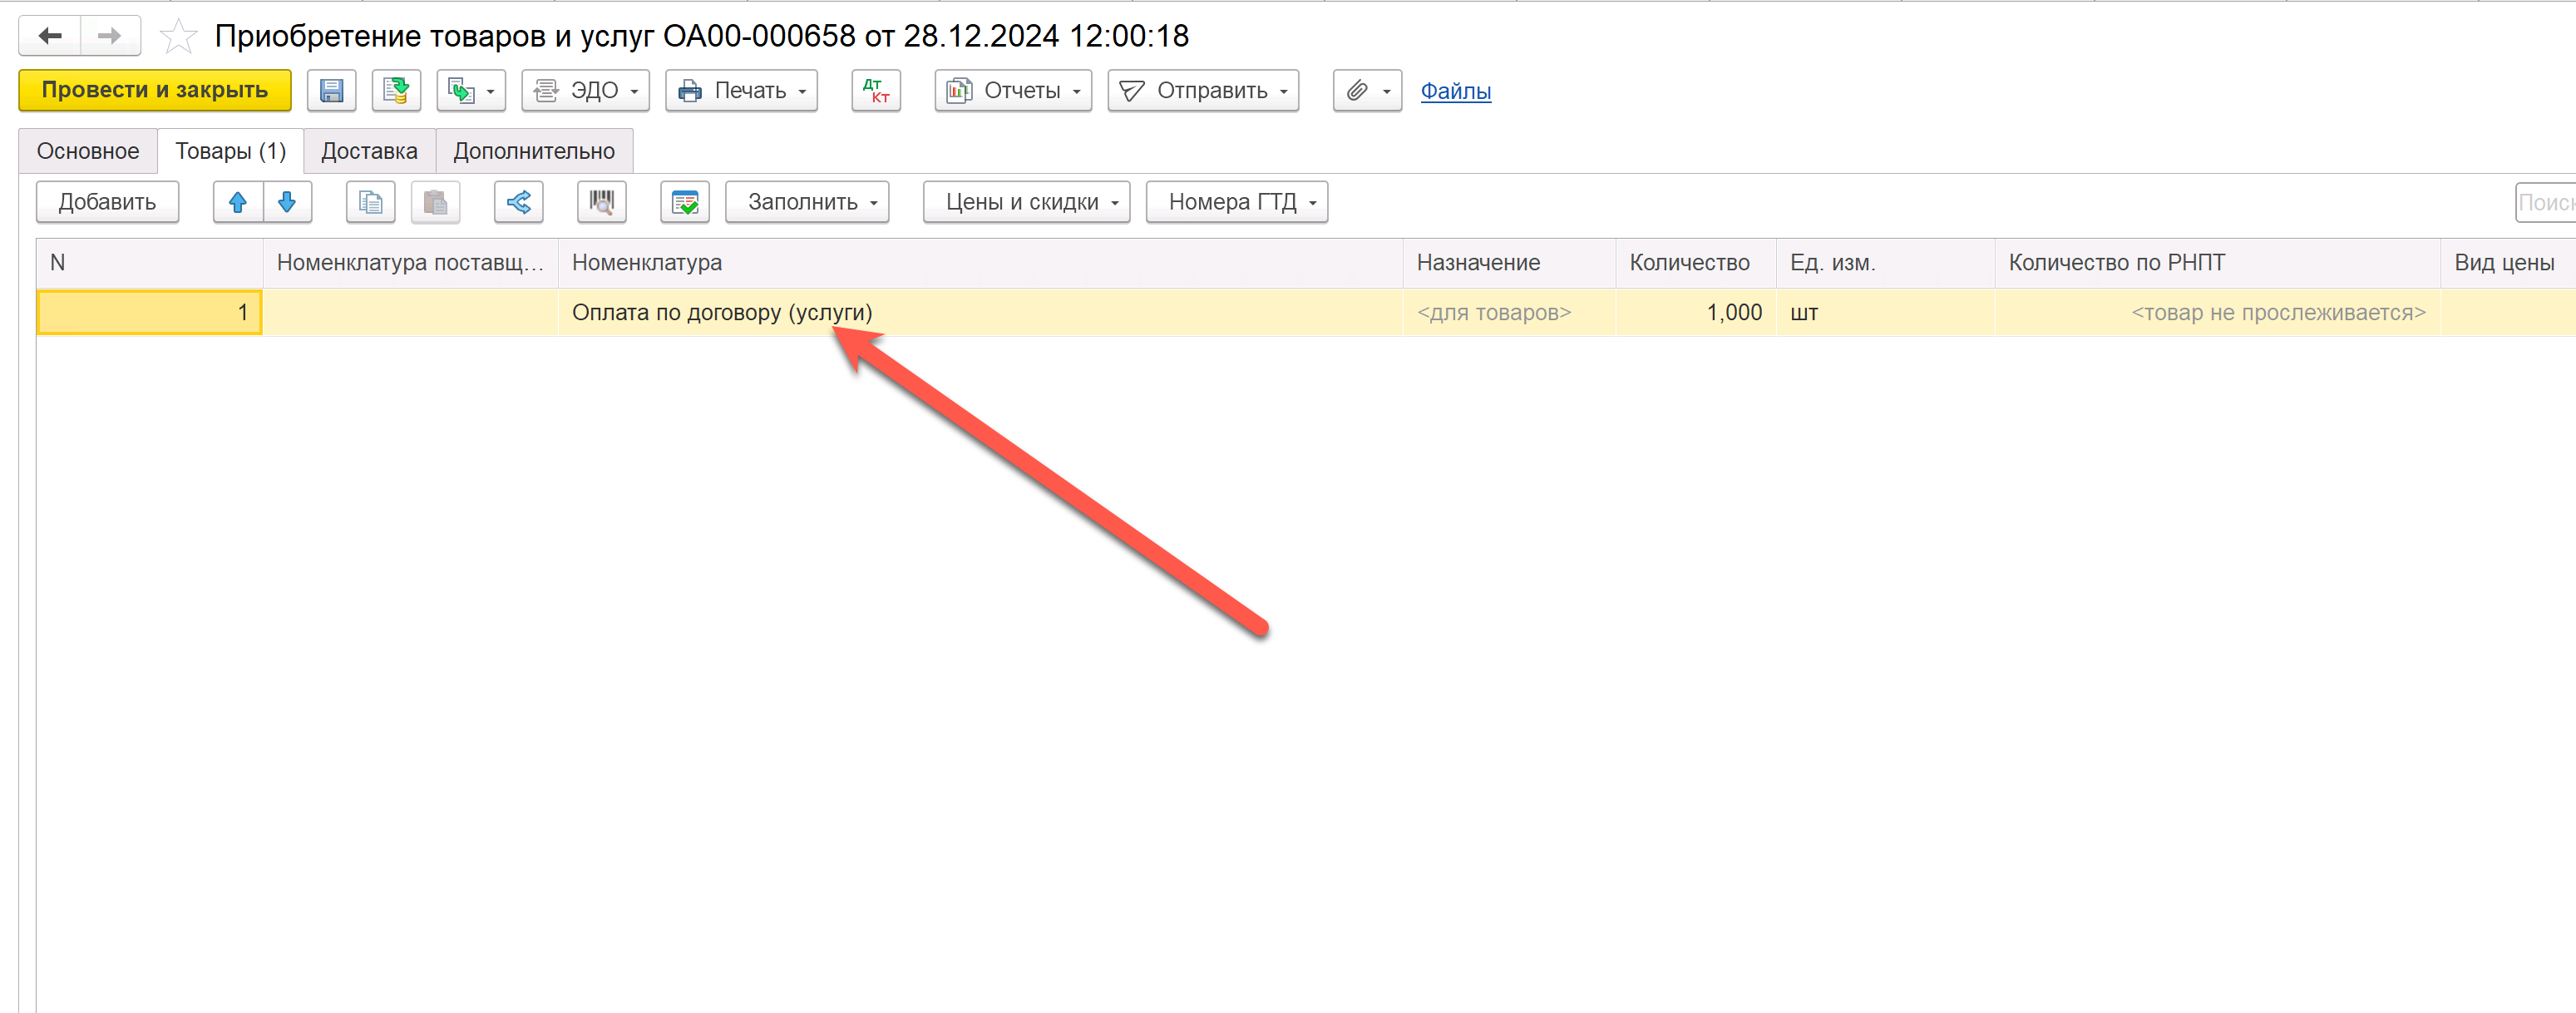Viewport: 2576px width, 1013px height.
Task: Select the Оплата по договору (услуги) cell
Action: 722,313
